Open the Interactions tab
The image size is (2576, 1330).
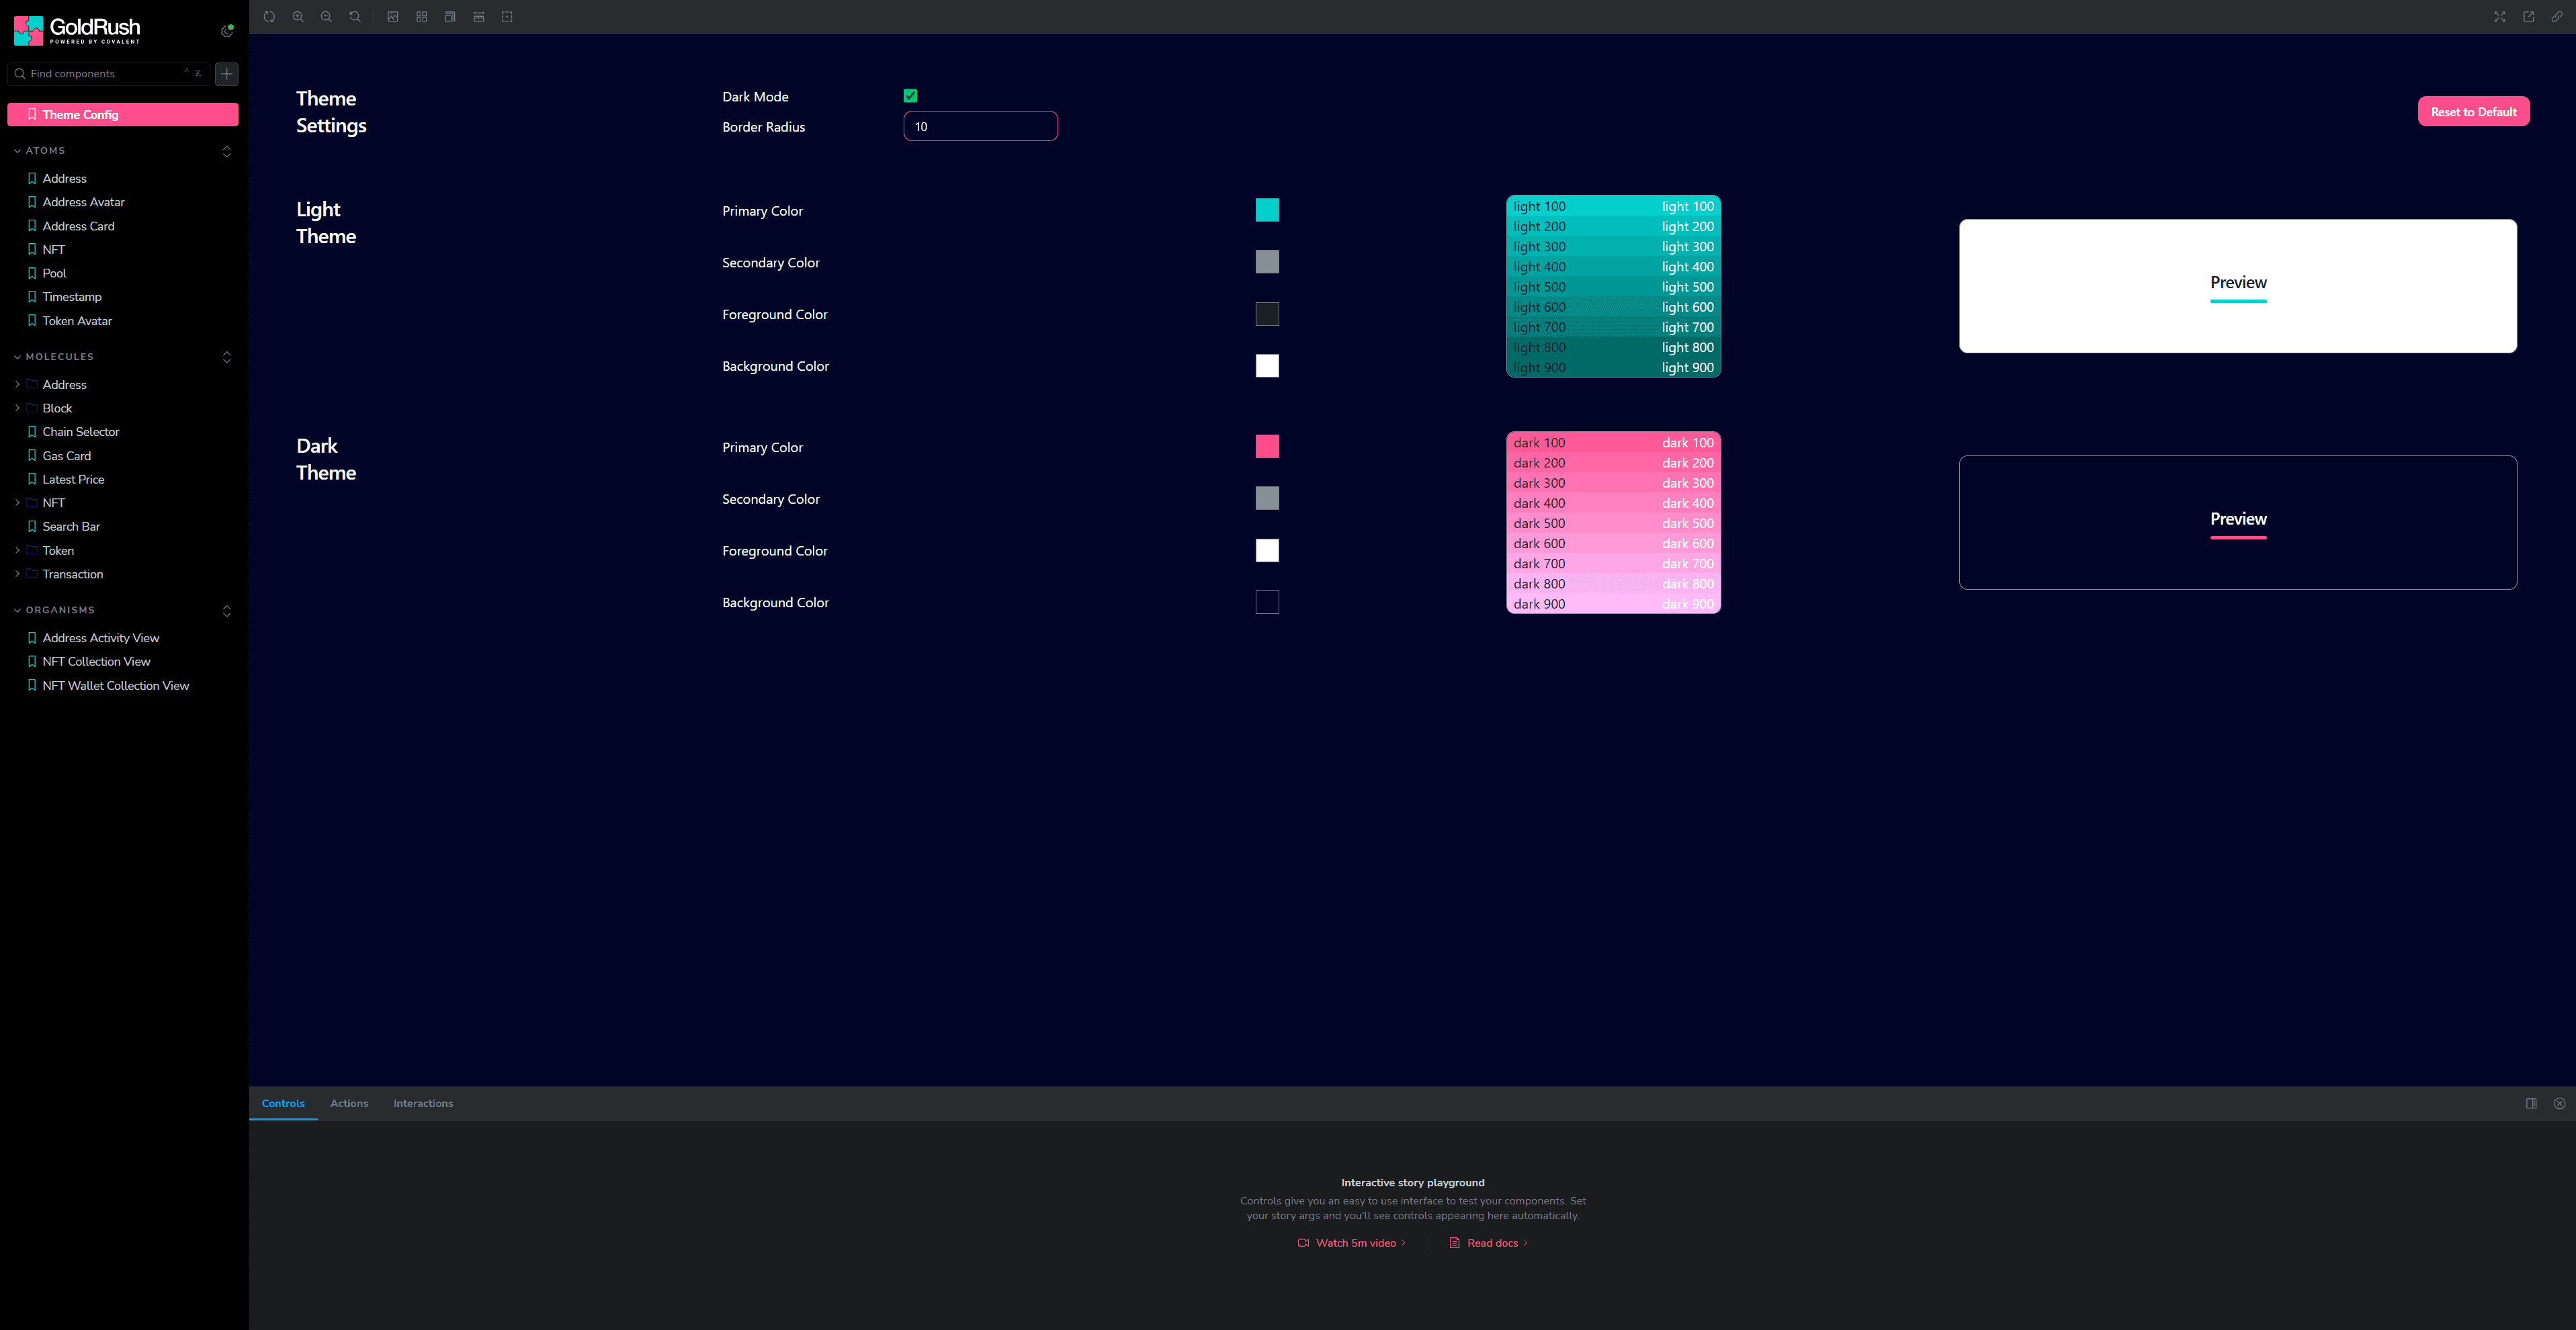point(423,1103)
